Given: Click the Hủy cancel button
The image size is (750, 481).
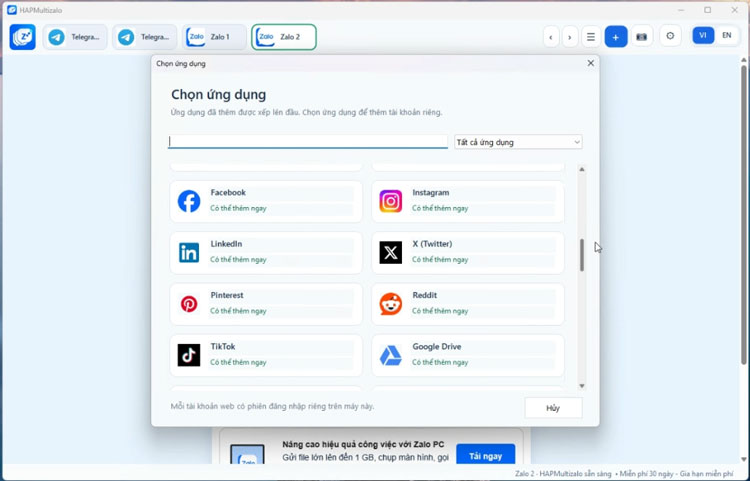Looking at the screenshot, I should [x=553, y=408].
